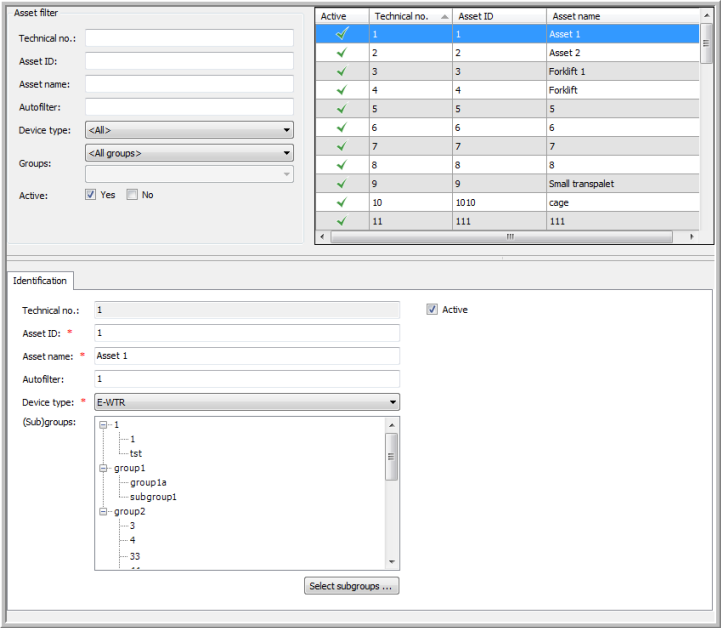Open the <All groups> dropdown

tap(189, 153)
